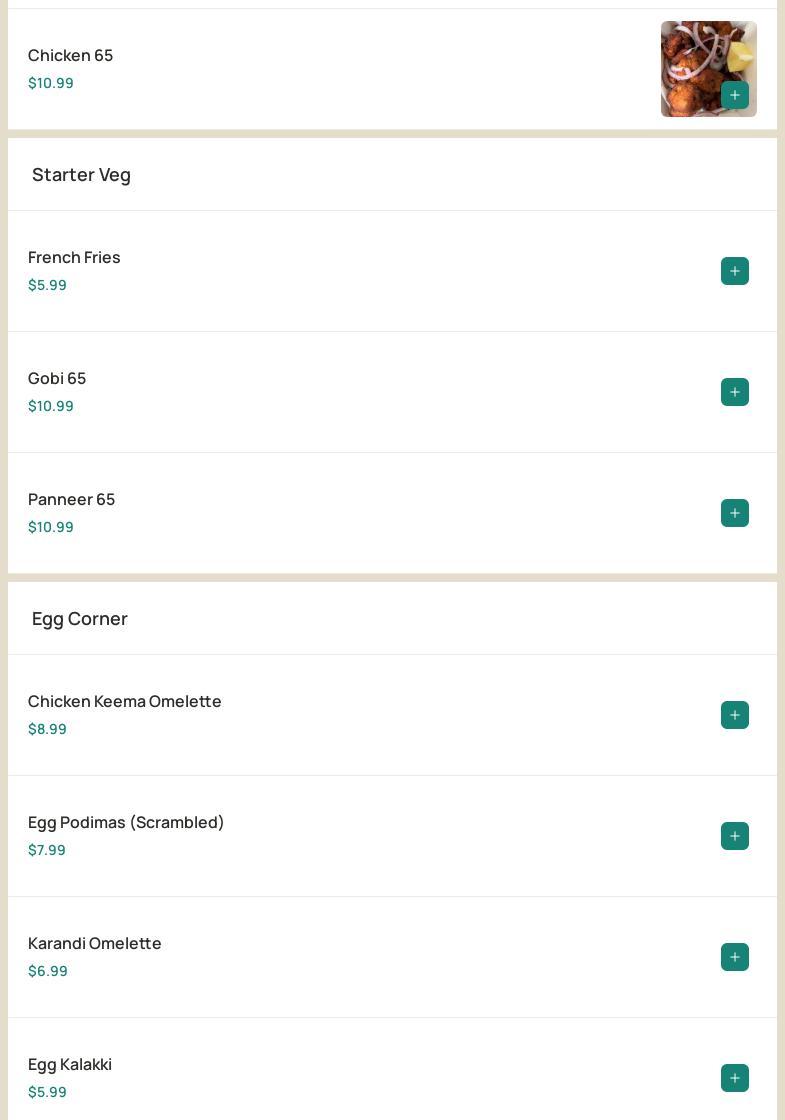The image size is (785, 1120).
Task: Add Panneer 65 using plus icon
Action: click(x=734, y=513)
